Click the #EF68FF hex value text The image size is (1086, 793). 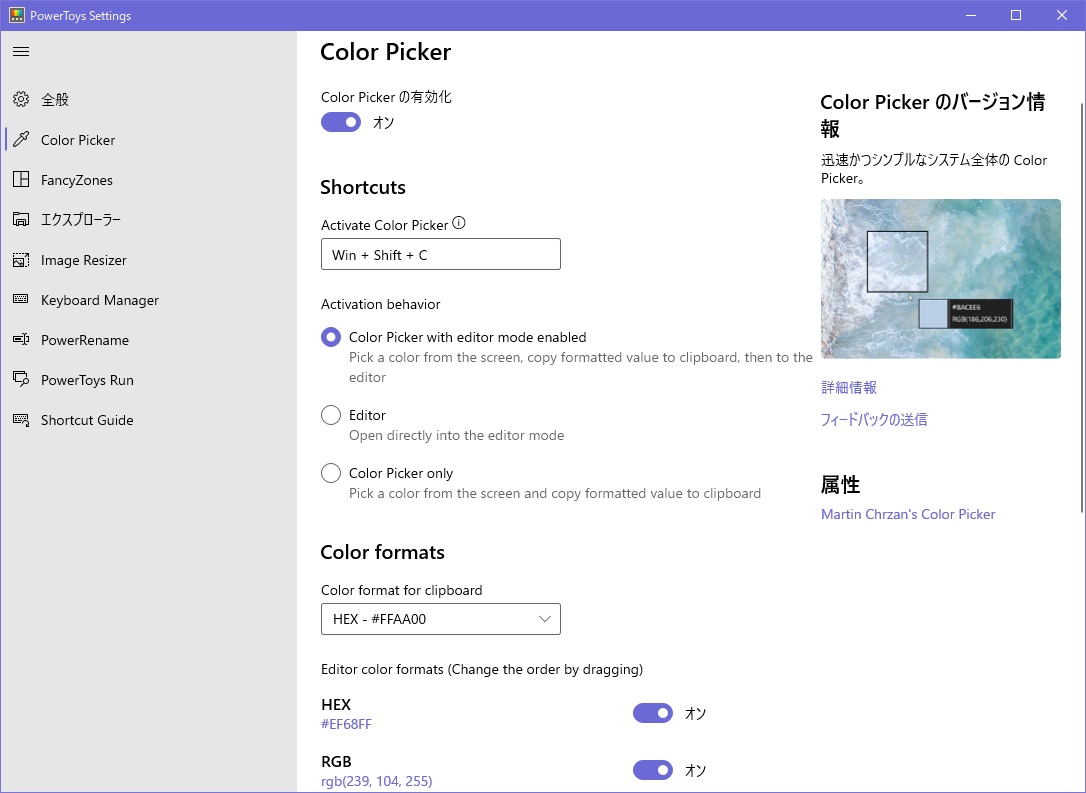(346, 724)
